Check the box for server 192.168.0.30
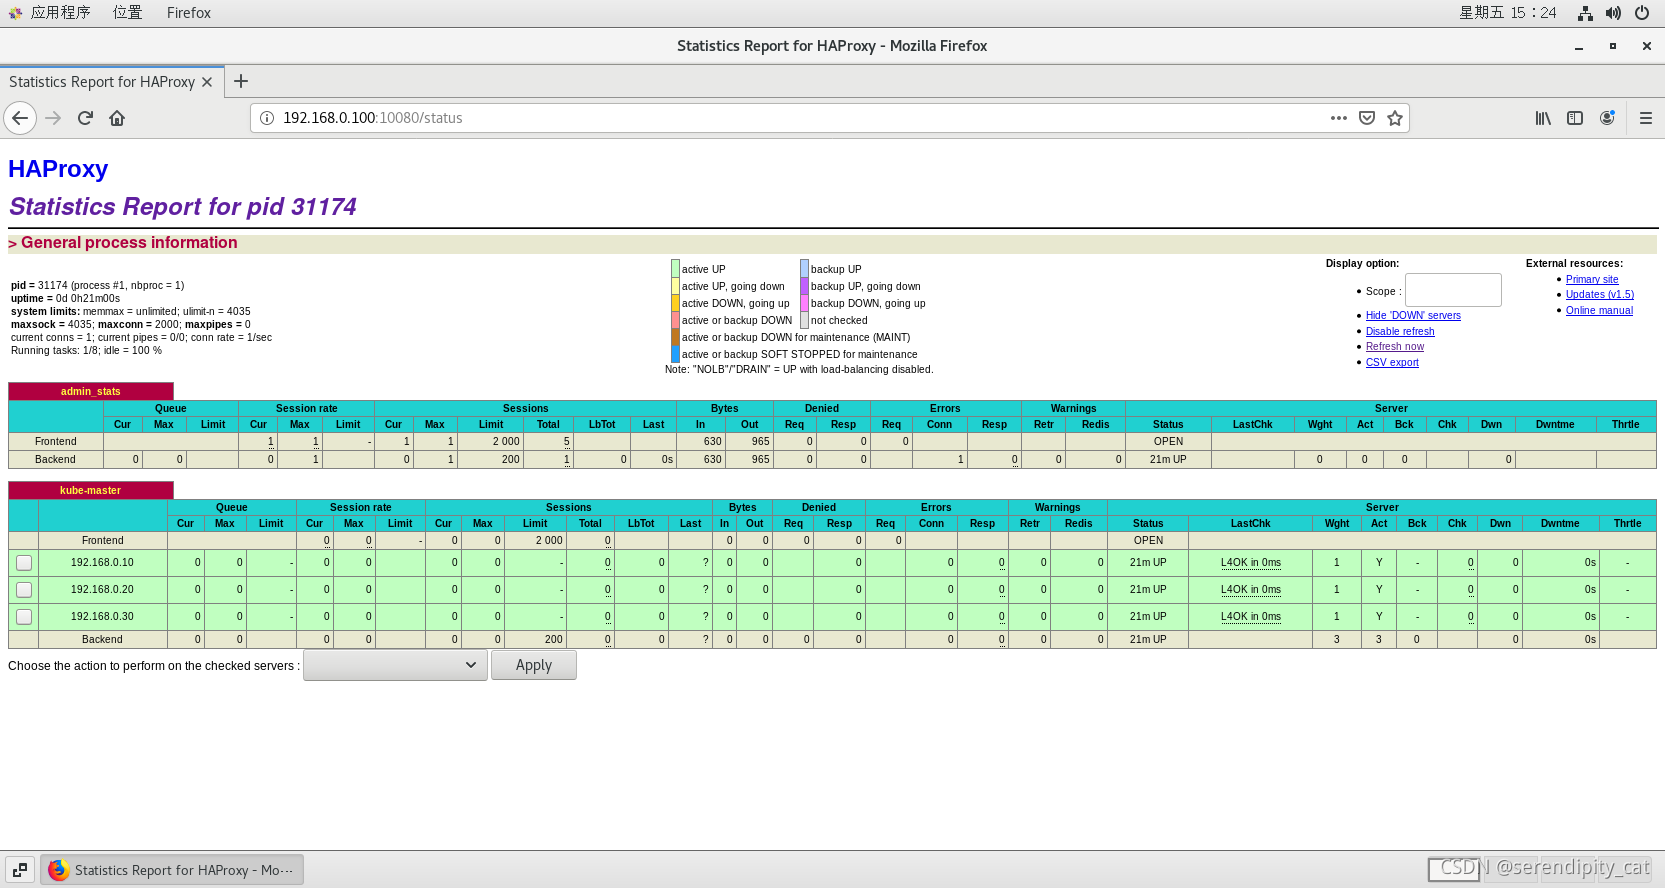 tap(24, 617)
